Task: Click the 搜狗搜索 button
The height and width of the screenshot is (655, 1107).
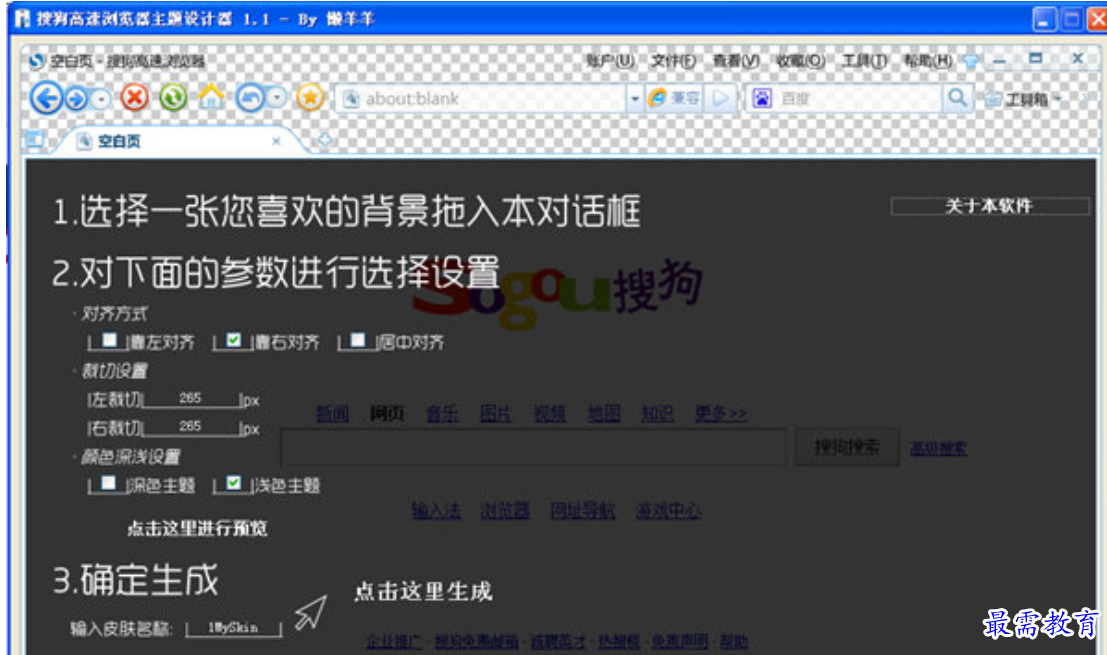Action: click(x=846, y=447)
